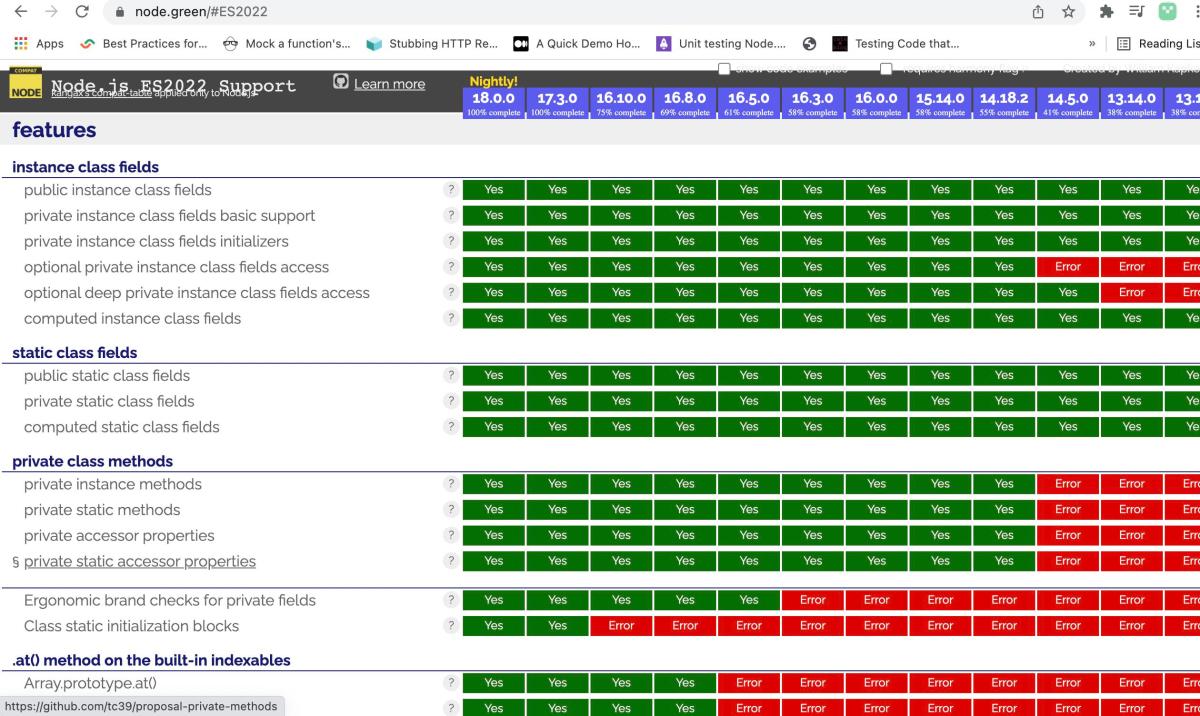Image resolution: width=1200 pixels, height=716 pixels.
Task: Open the Mock a function's... bookmark
Action: coord(286,43)
